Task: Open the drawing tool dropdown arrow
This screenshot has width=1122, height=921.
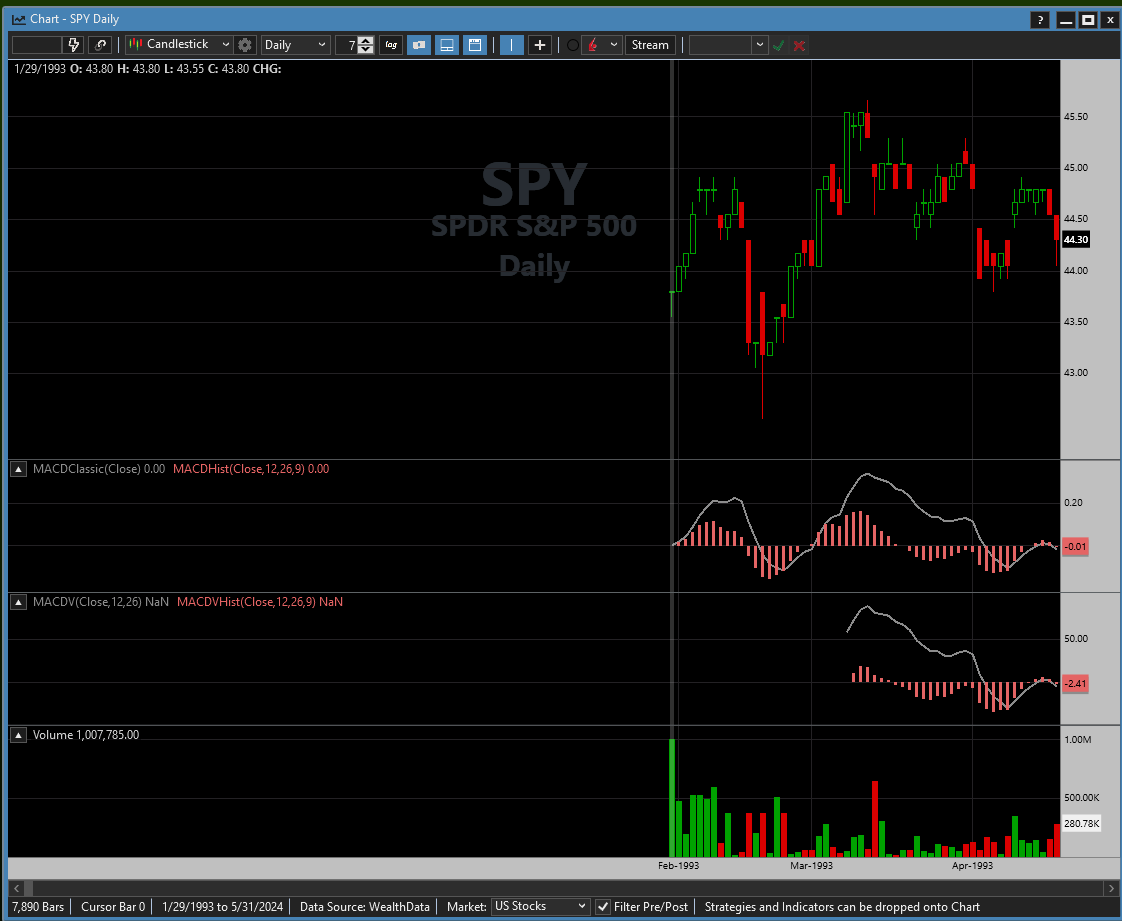Action: click(x=613, y=45)
